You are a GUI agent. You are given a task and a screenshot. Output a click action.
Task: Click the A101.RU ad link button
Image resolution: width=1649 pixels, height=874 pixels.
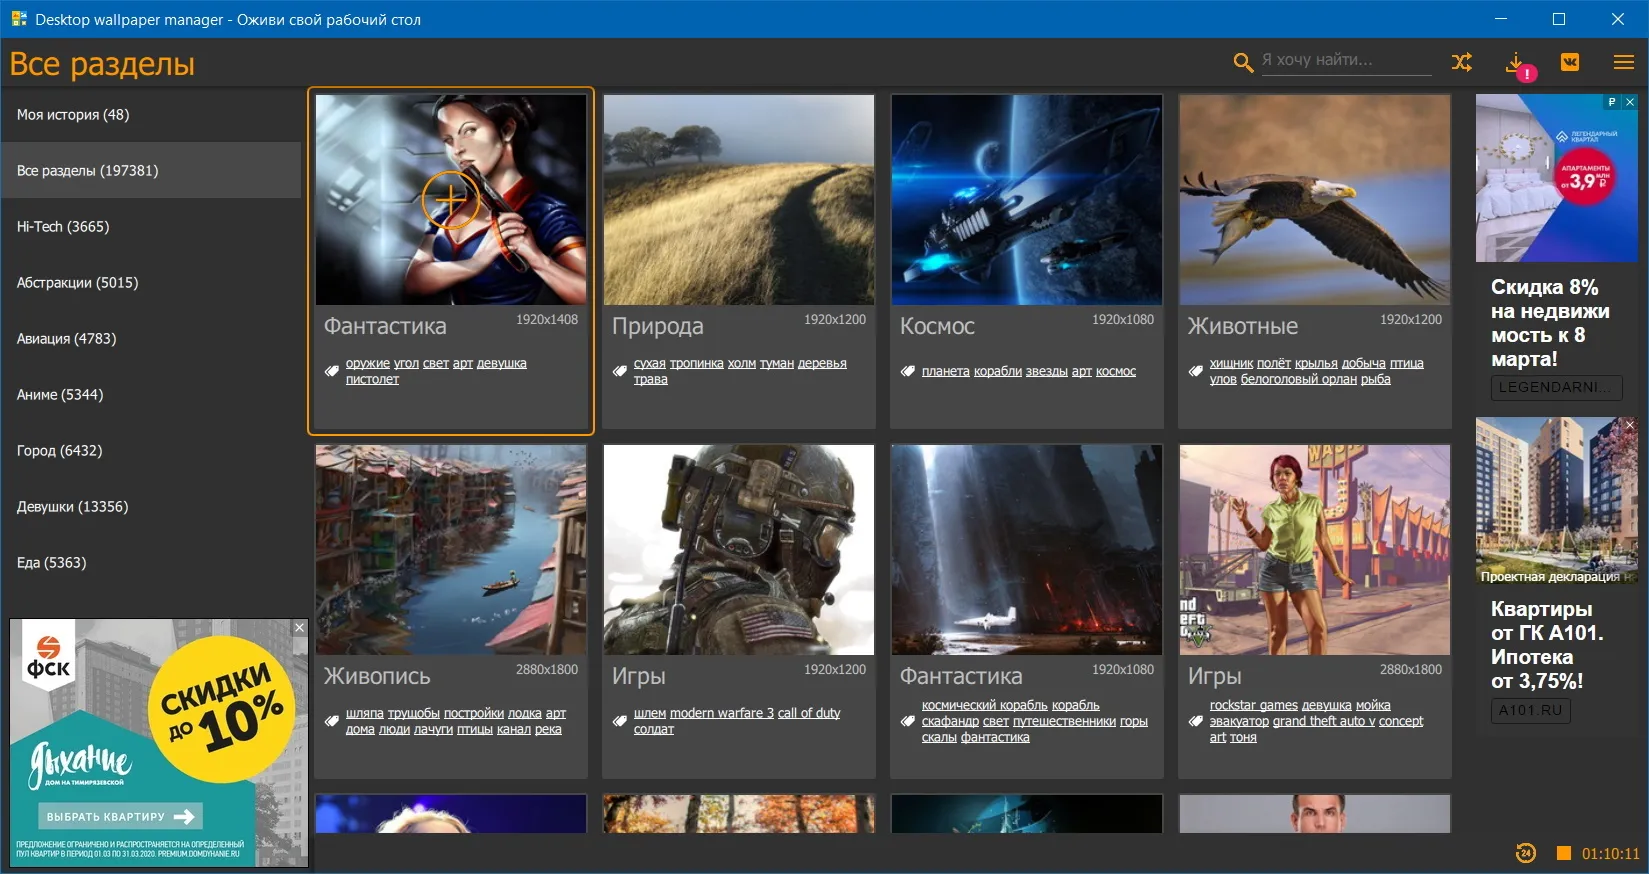tap(1530, 710)
